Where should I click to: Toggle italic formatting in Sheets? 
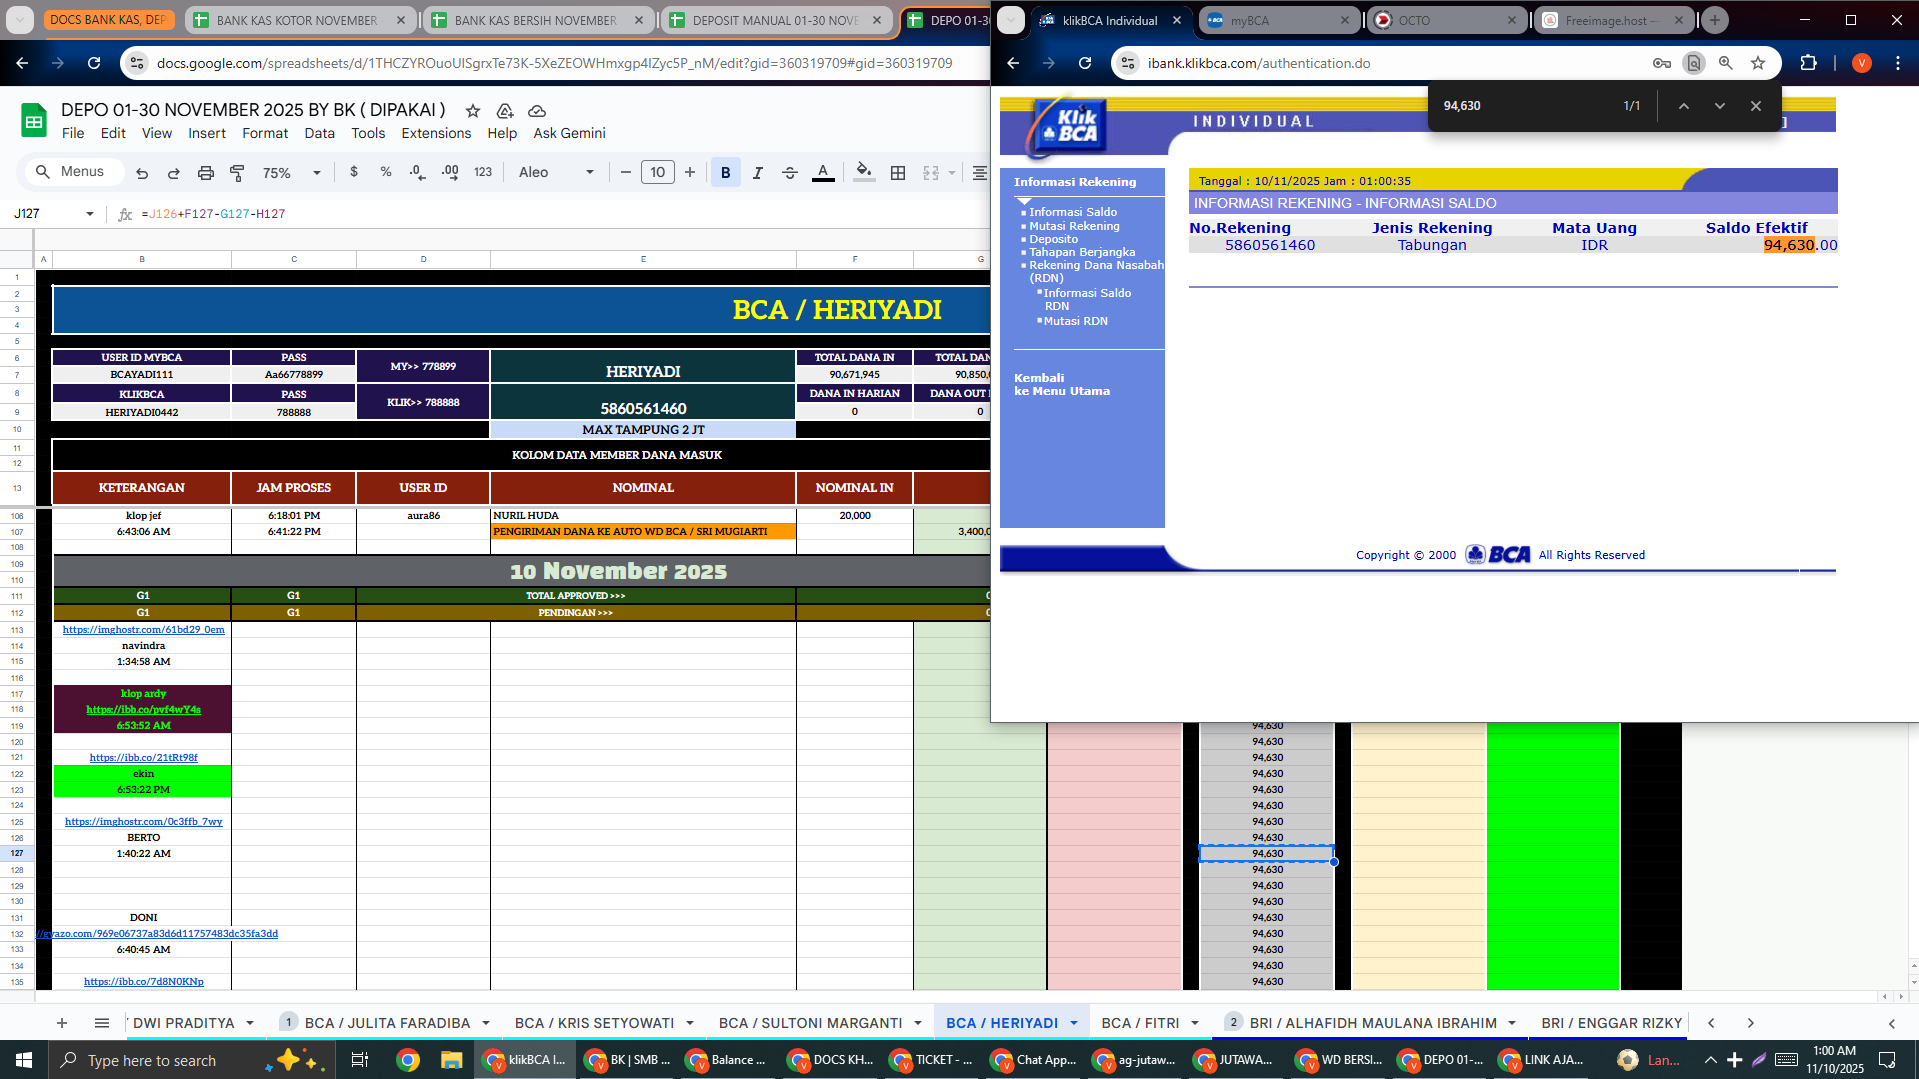coord(758,172)
